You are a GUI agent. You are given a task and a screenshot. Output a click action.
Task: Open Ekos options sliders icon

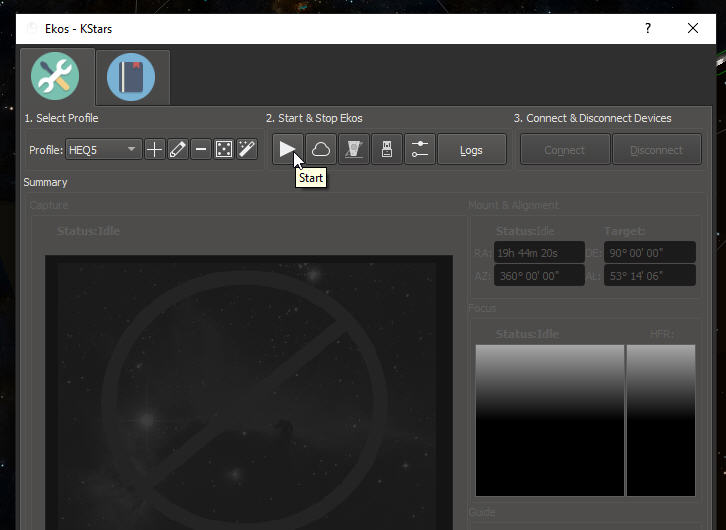click(419, 150)
